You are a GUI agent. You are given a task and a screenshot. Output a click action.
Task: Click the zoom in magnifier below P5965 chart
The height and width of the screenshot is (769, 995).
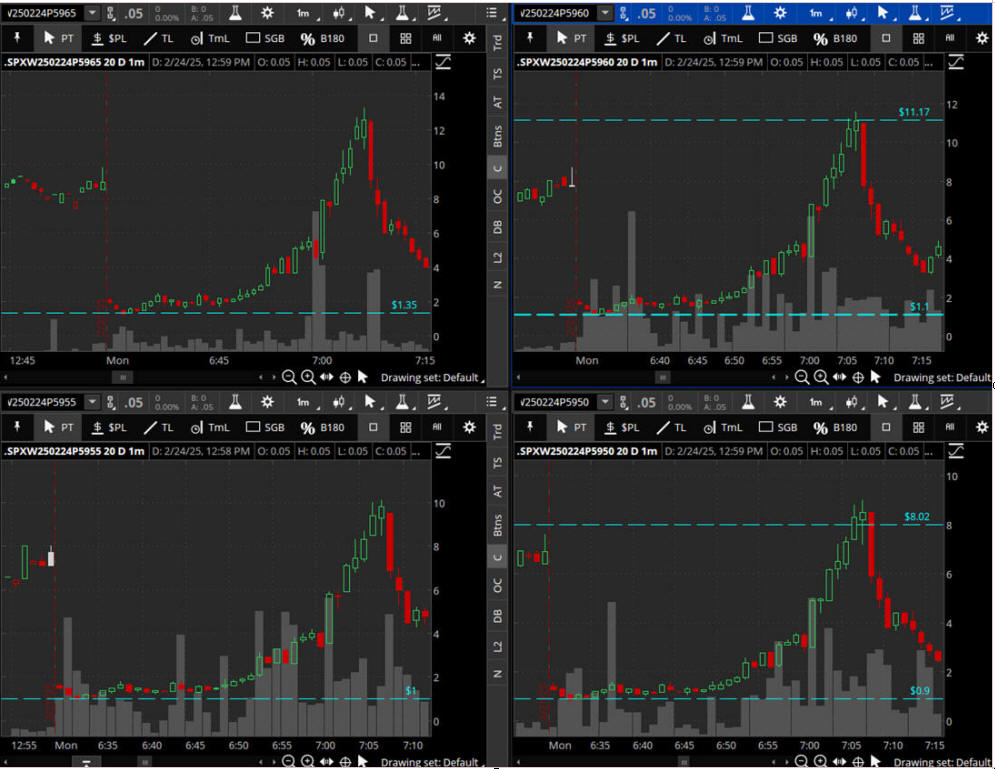(x=308, y=378)
